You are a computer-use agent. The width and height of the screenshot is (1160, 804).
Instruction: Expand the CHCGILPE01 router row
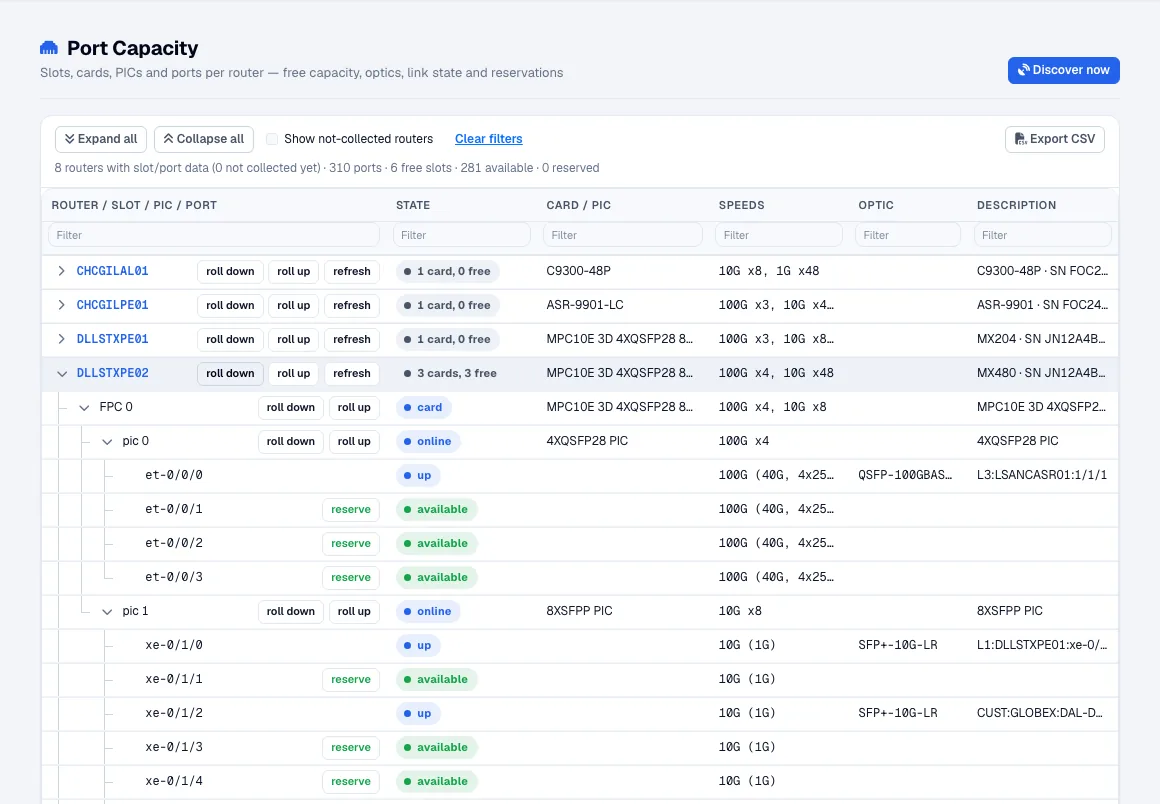click(61, 305)
